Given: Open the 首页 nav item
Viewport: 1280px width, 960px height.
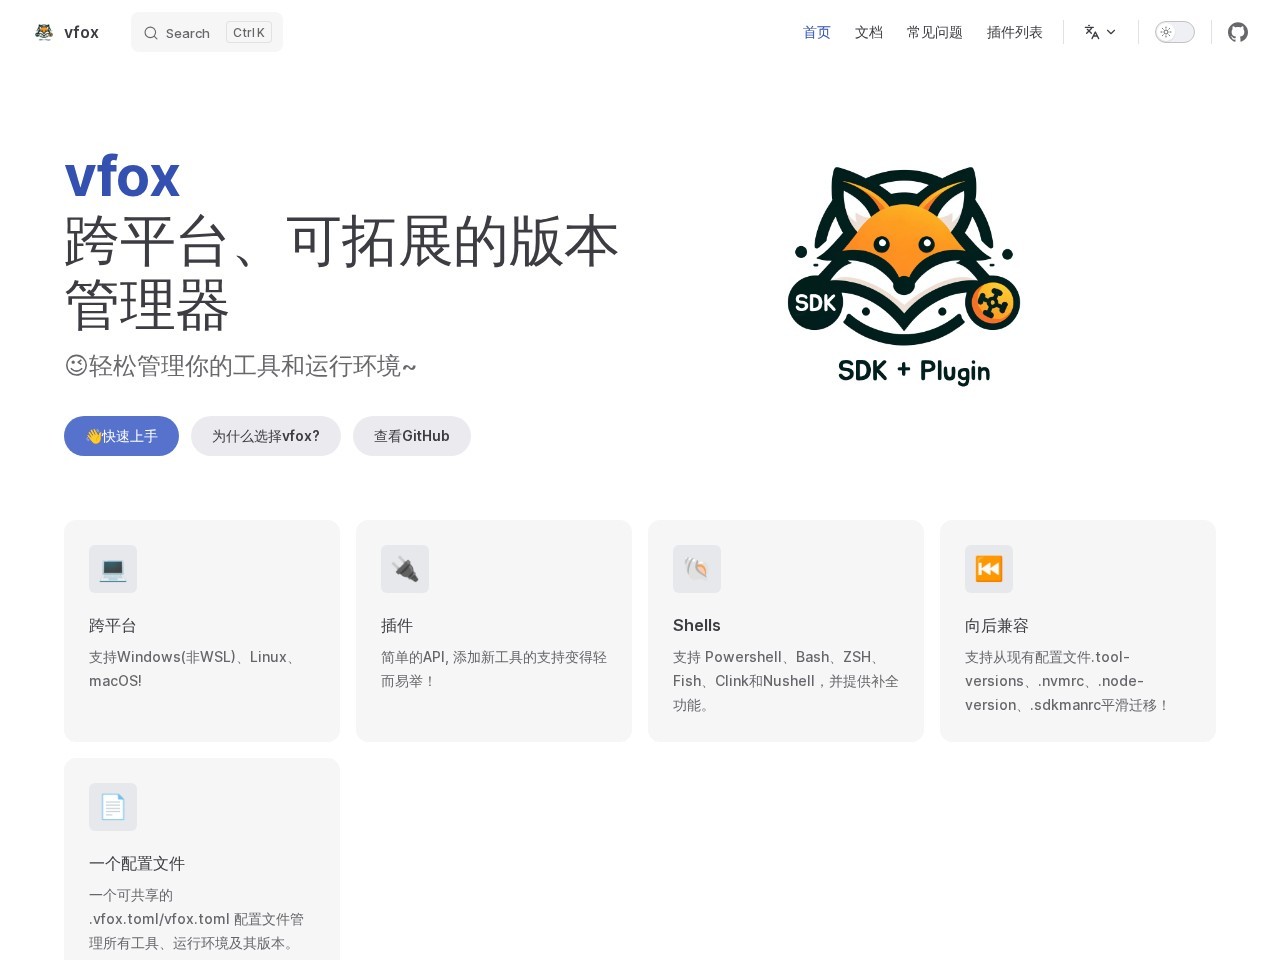Looking at the screenshot, I should pos(817,32).
